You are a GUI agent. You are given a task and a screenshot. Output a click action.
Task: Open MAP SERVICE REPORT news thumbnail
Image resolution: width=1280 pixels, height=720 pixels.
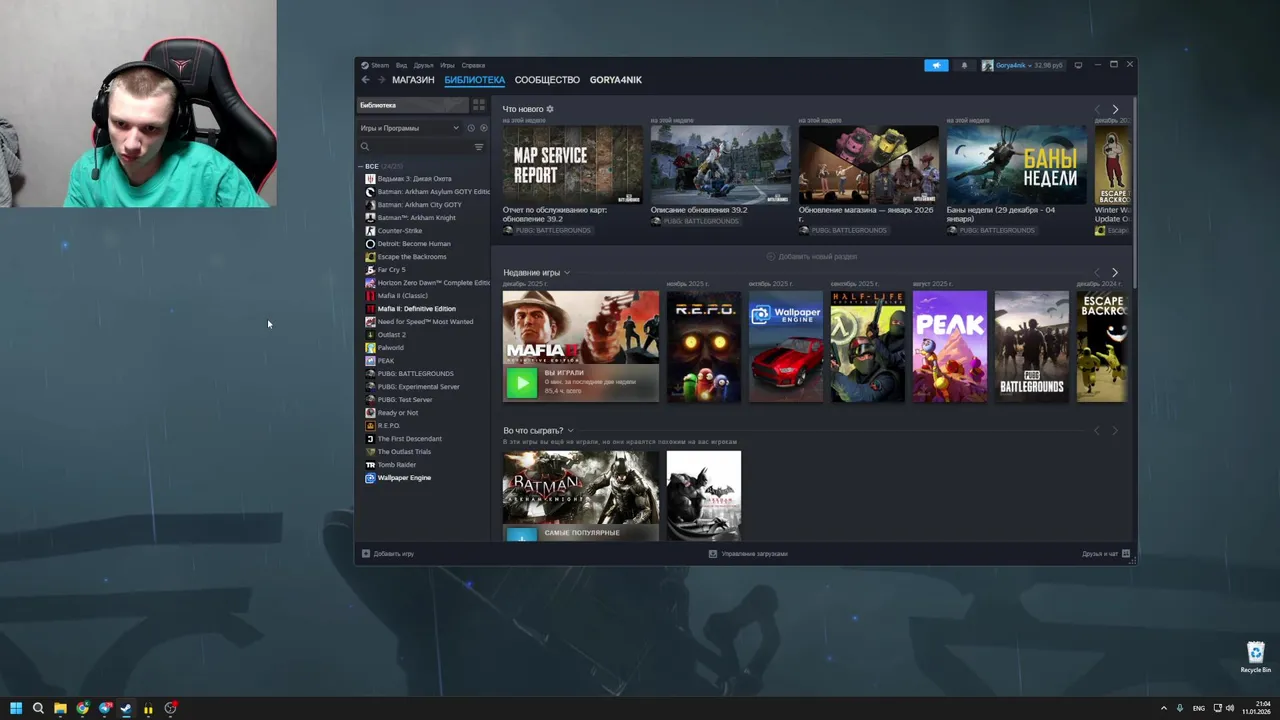click(573, 165)
